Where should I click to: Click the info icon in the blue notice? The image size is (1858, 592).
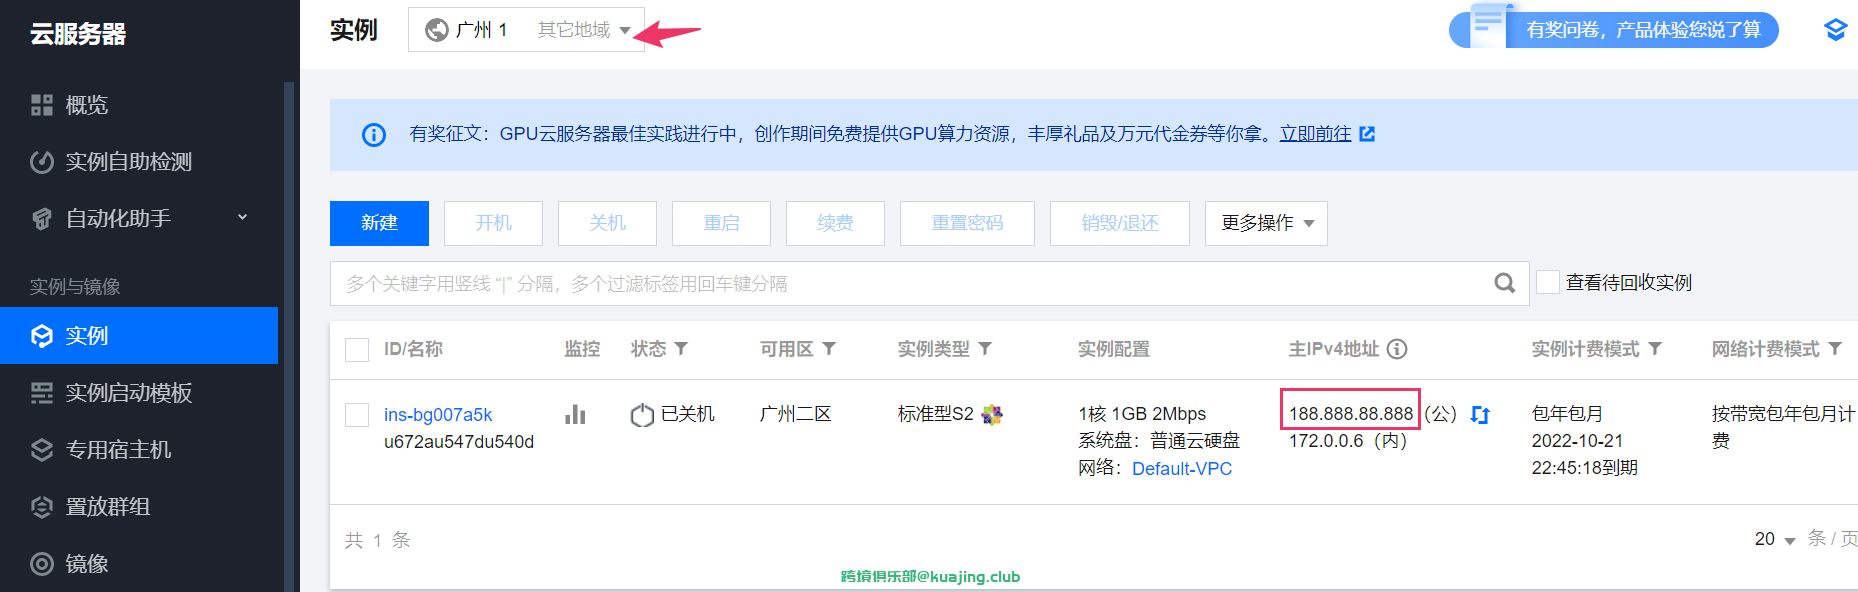374,135
